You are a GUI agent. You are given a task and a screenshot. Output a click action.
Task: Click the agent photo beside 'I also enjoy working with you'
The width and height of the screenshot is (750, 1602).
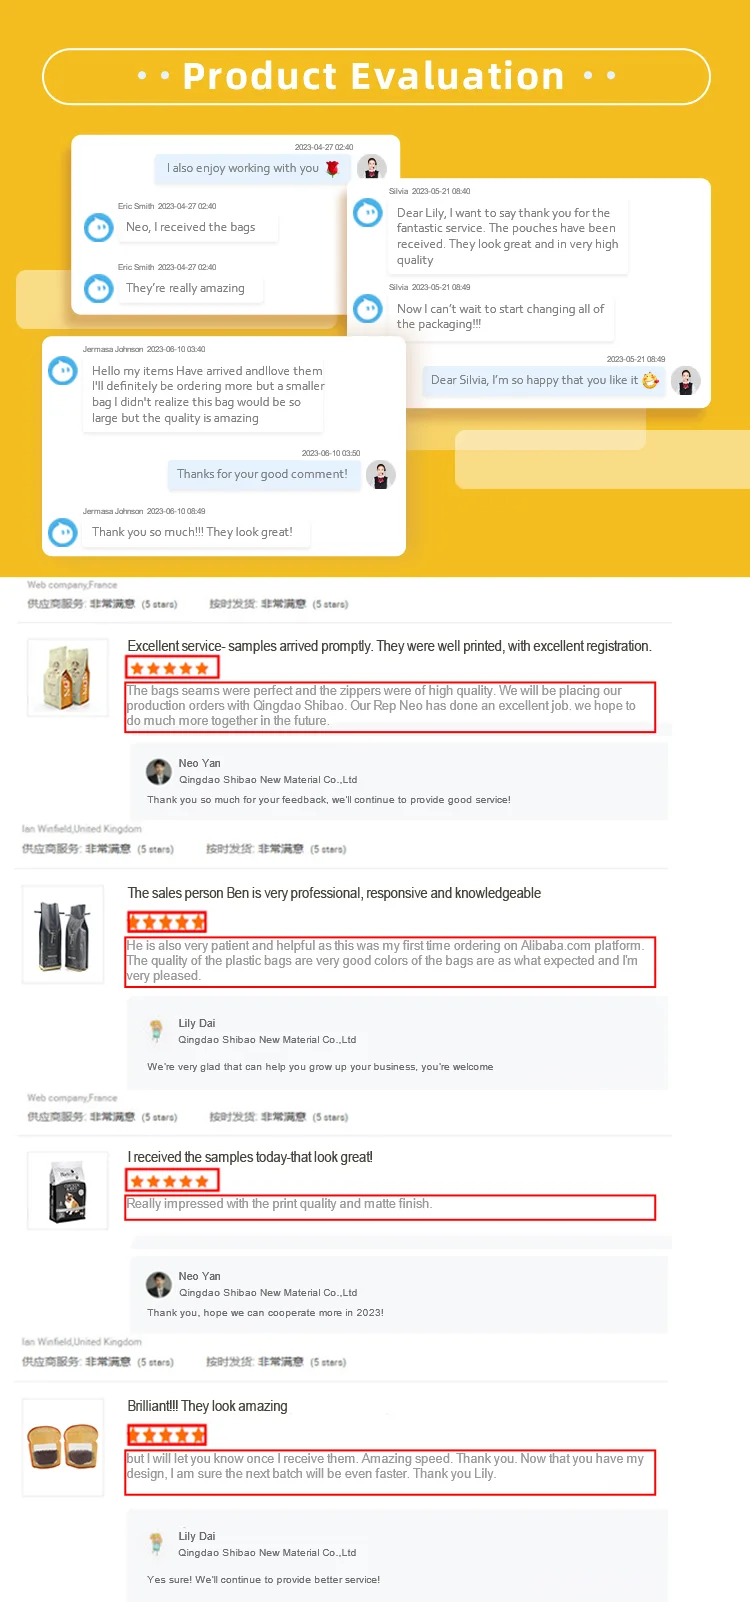point(372,169)
